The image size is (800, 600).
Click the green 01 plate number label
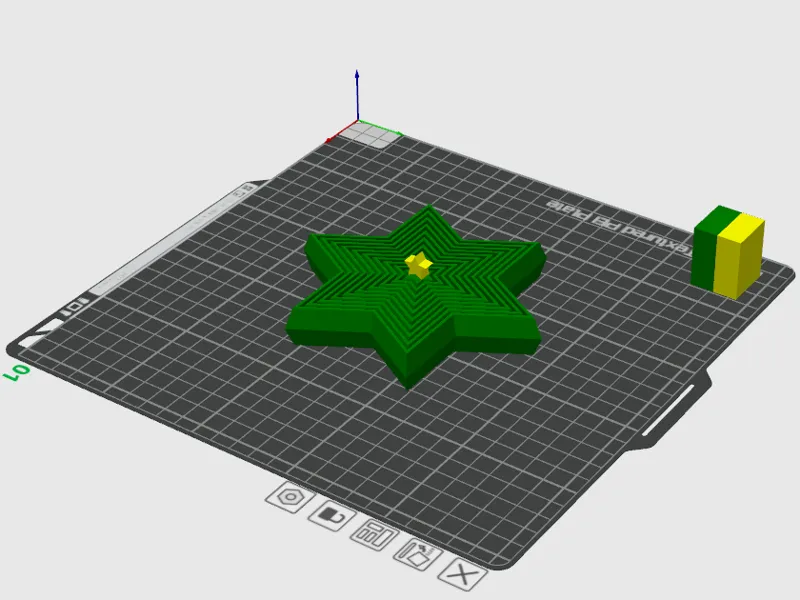(17, 373)
